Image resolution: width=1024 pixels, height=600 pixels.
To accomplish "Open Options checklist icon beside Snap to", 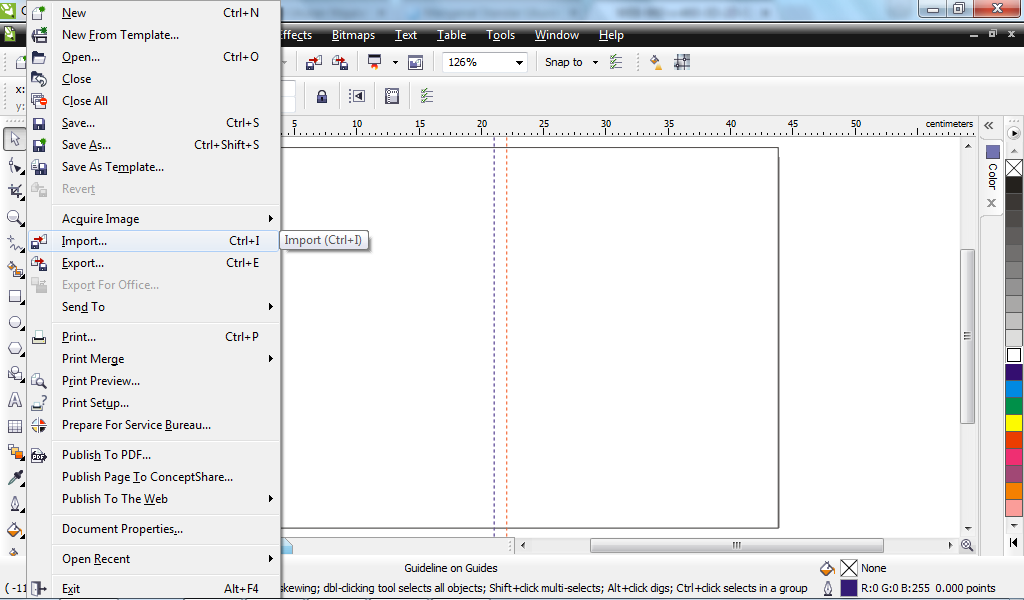I will (616, 62).
